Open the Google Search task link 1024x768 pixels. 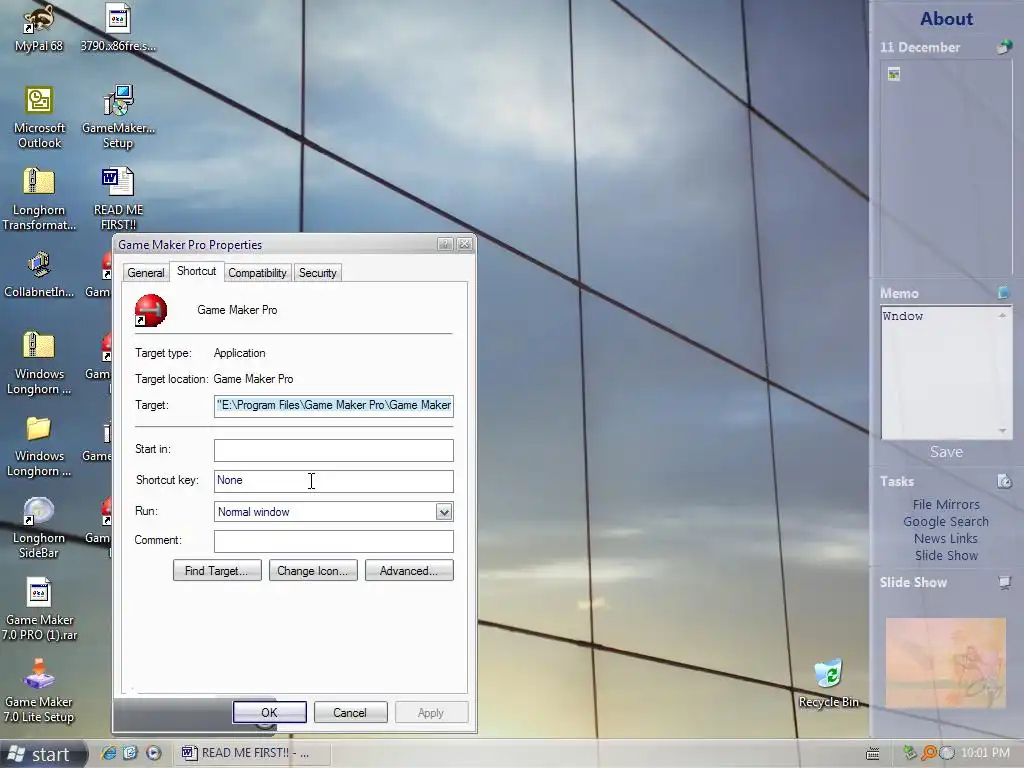tap(946, 522)
